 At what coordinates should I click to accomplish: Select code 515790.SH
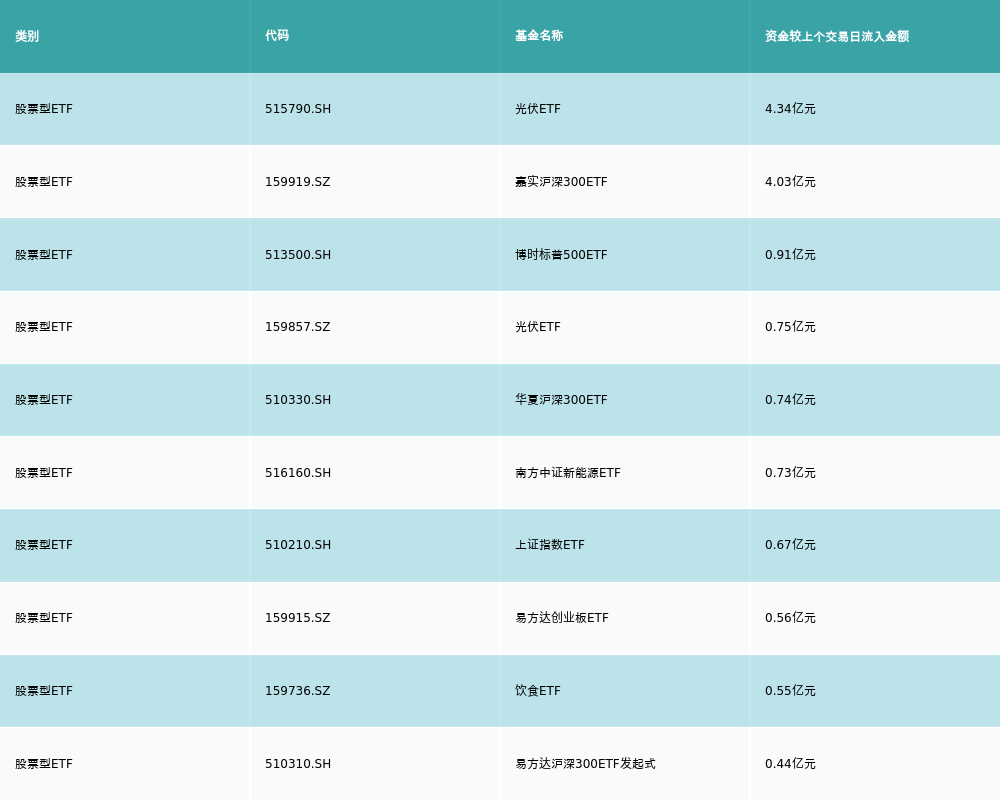click(298, 109)
